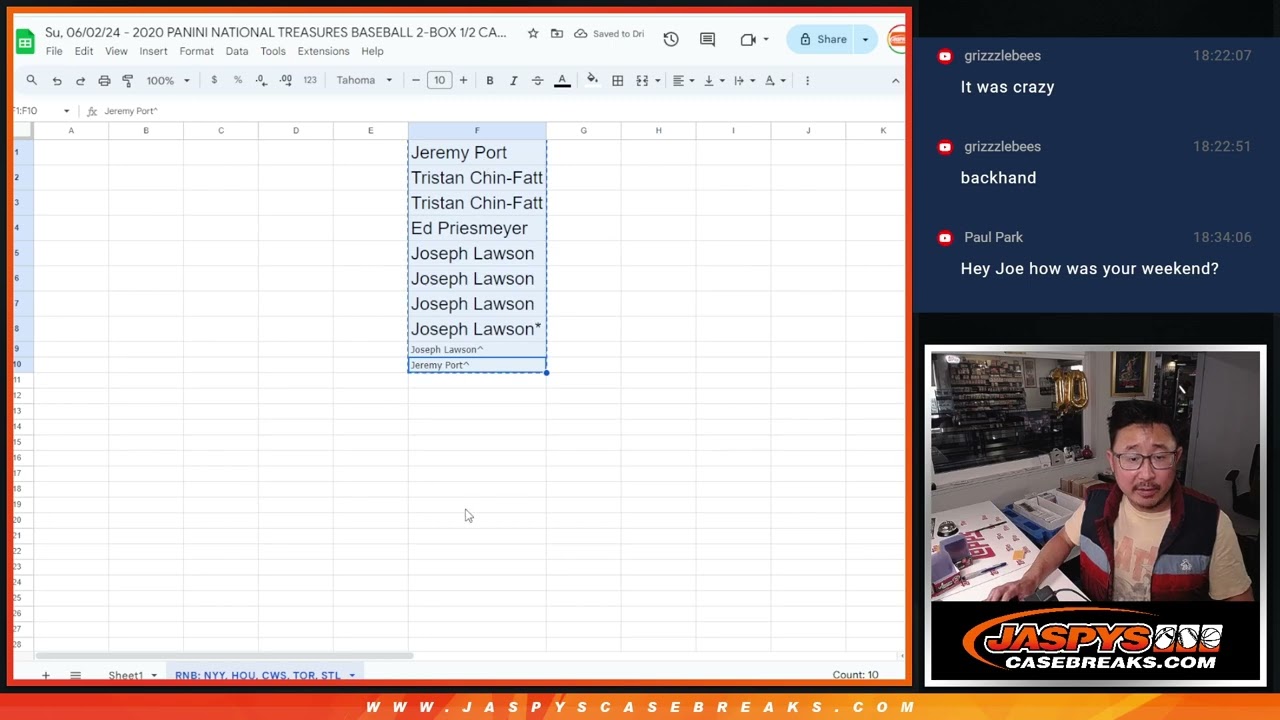Print the spreadsheet
This screenshot has height=720, width=1280.
point(104,80)
